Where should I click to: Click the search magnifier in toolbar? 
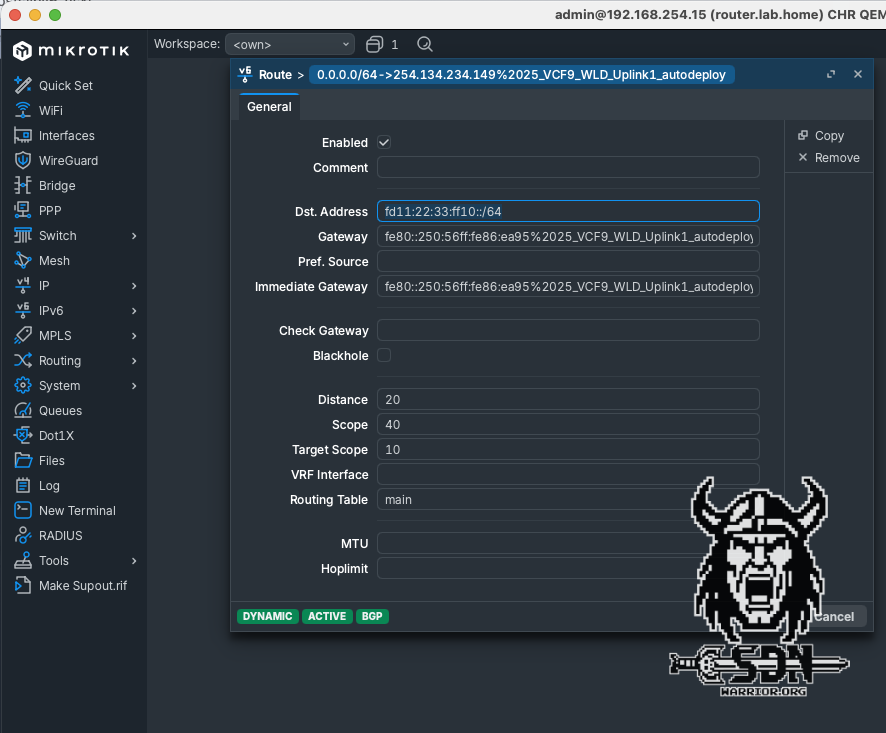point(425,44)
